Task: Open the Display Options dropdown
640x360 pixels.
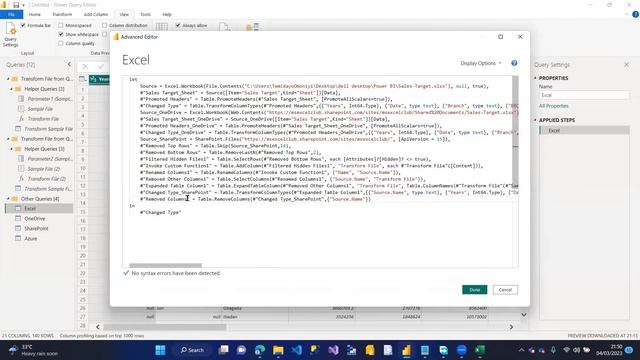Action: (x=481, y=63)
